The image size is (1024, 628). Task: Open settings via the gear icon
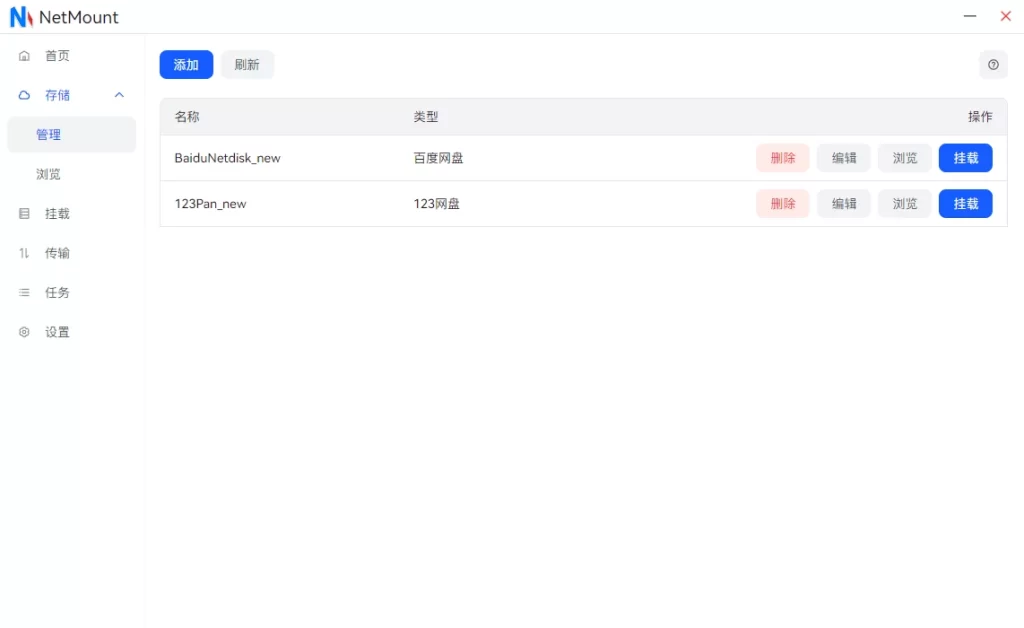24,332
